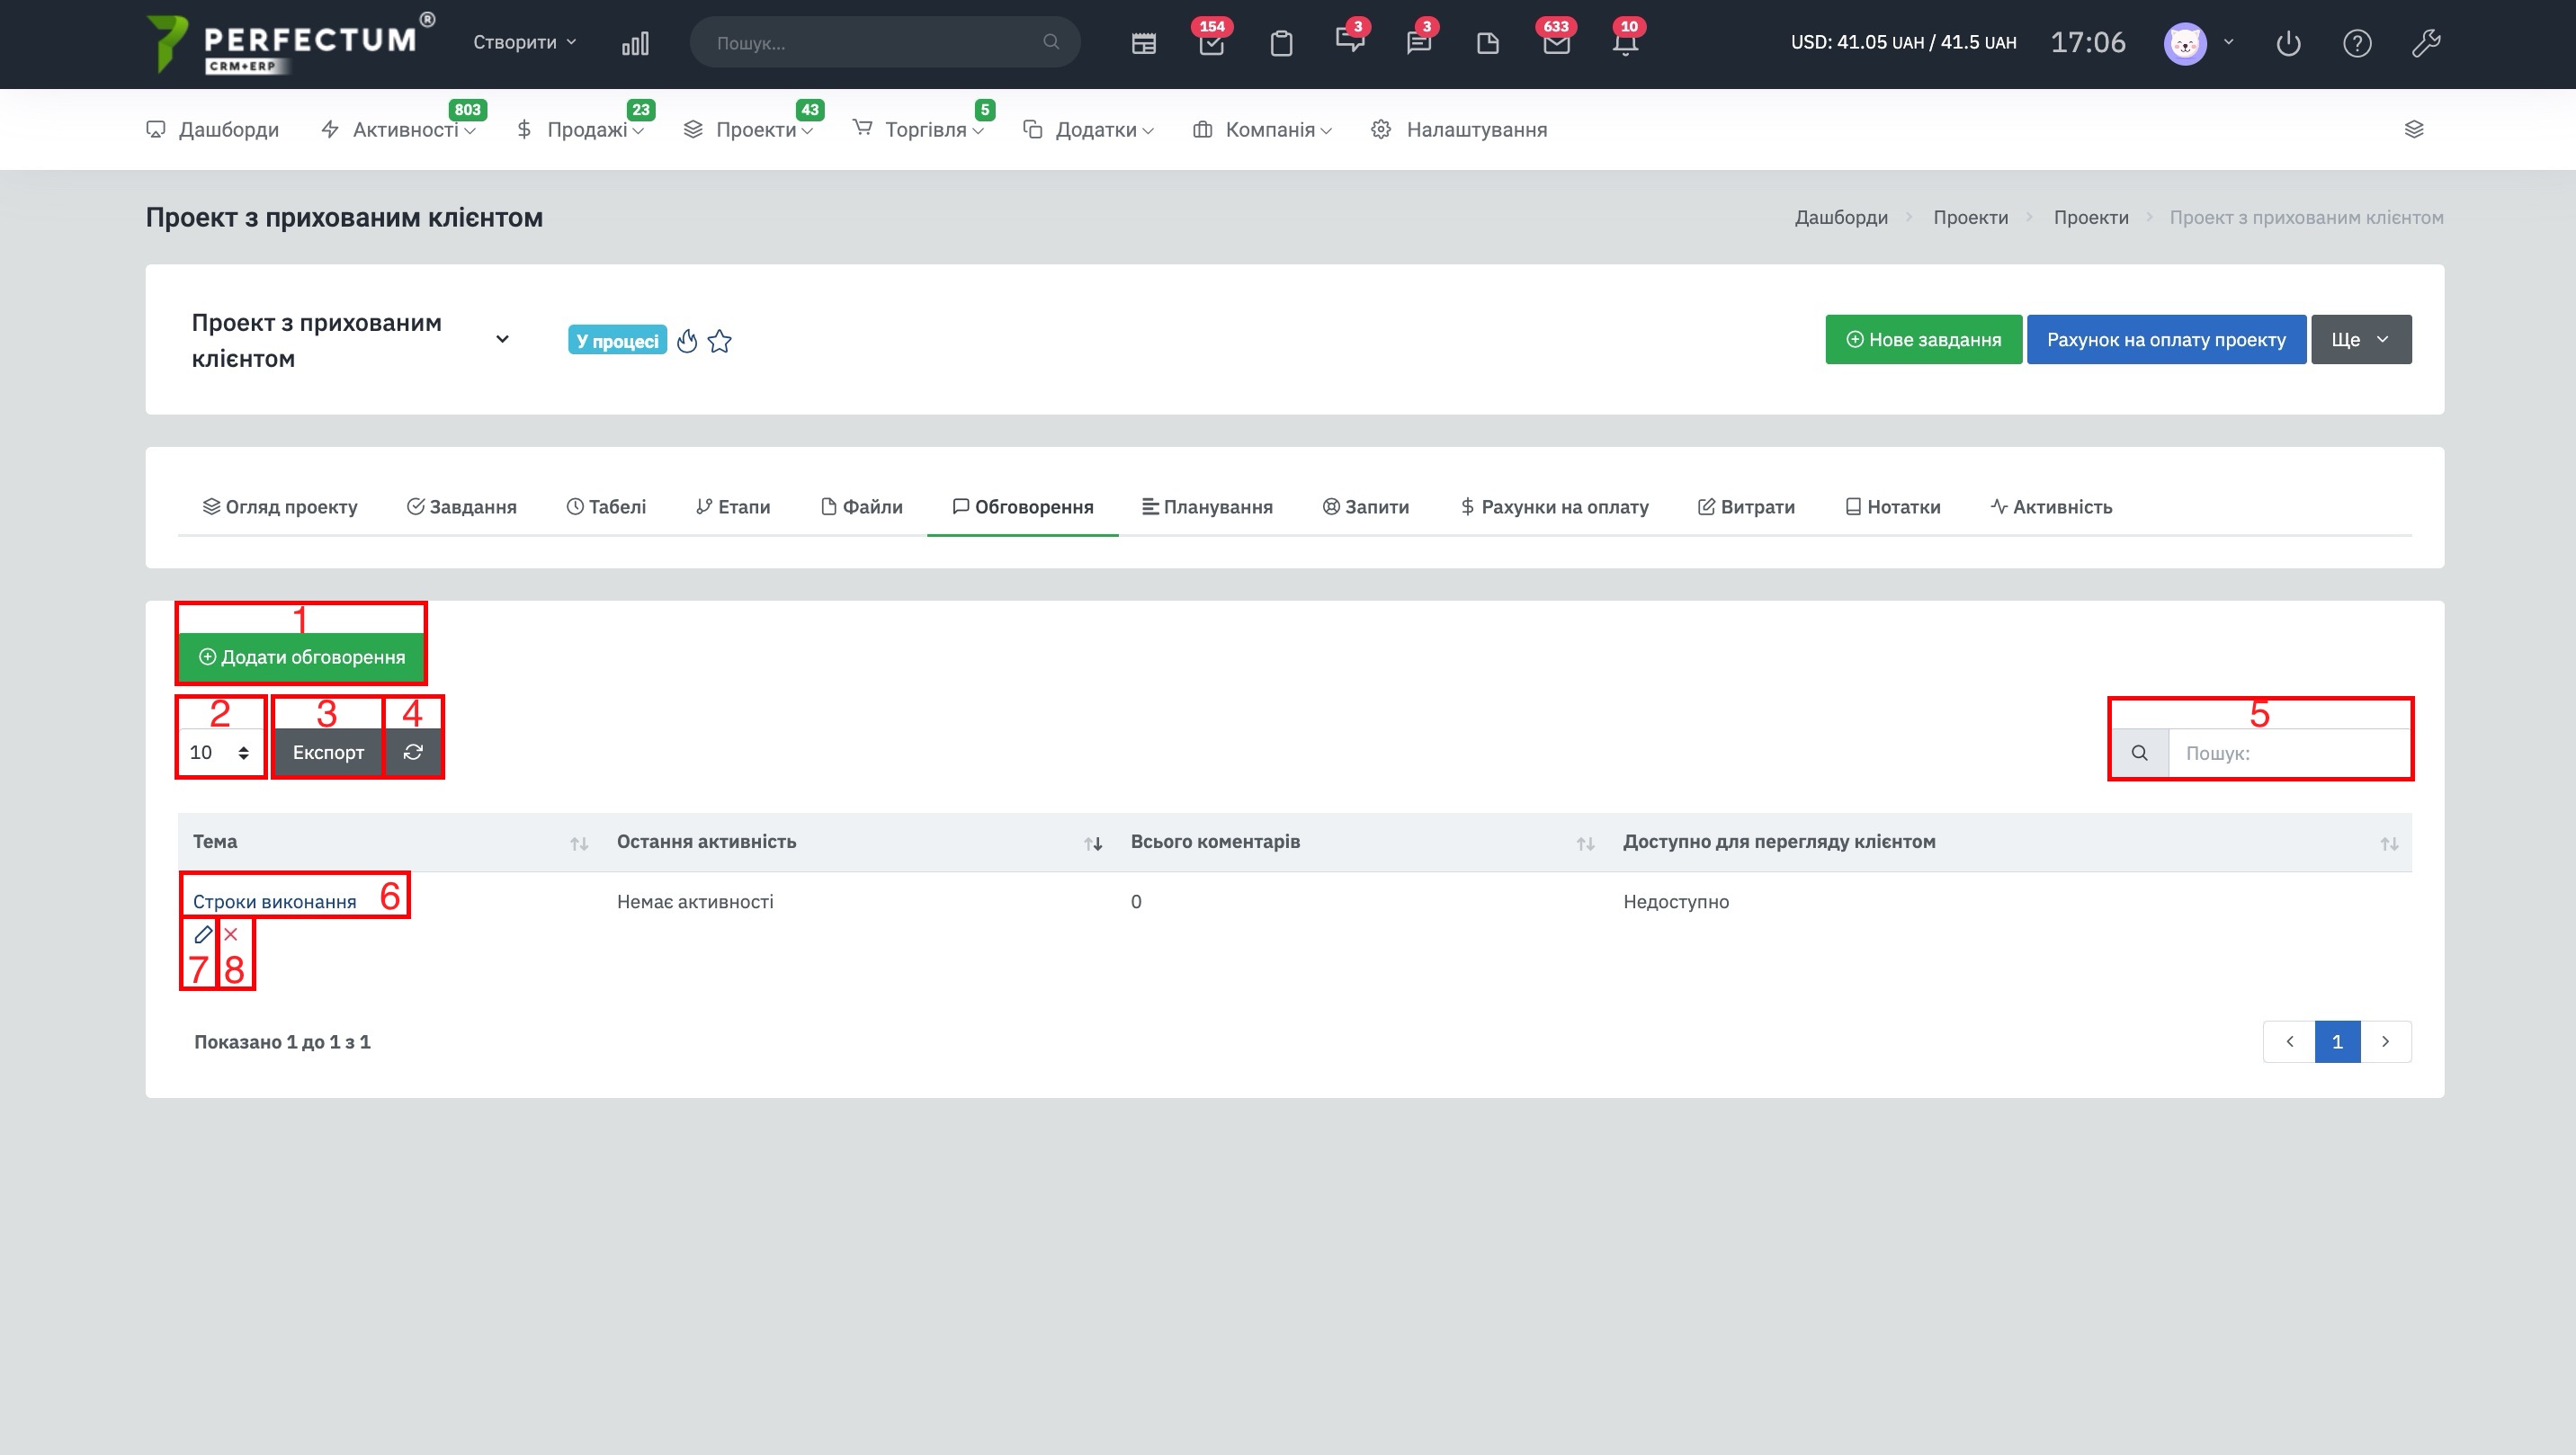
Task: Open the Строки виконання discussion link
Action: [274, 902]
